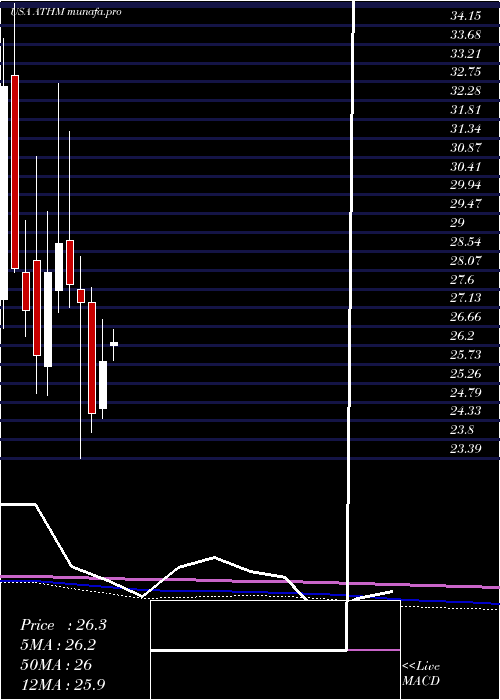Click the 32.75 price axis label
Screen dimensions: 500x700
pyautogui.click(x=466, y=72)
